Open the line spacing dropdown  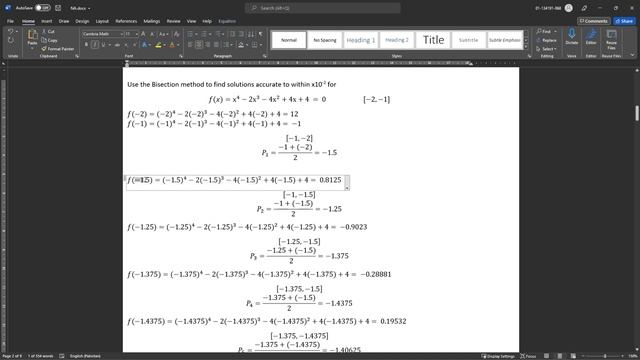click(228, 45)
